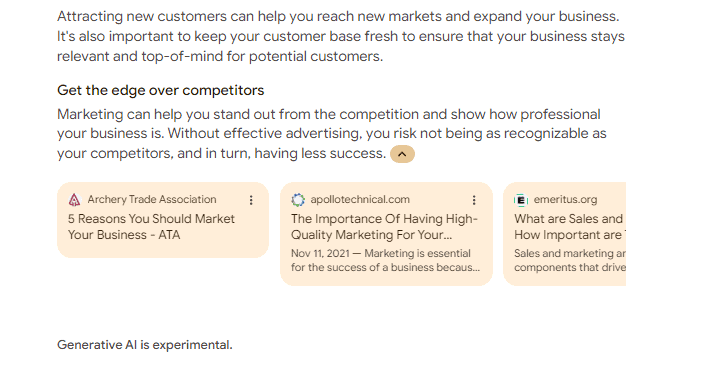Click the apollotechnical.com circular favicon

coord(298,199)
